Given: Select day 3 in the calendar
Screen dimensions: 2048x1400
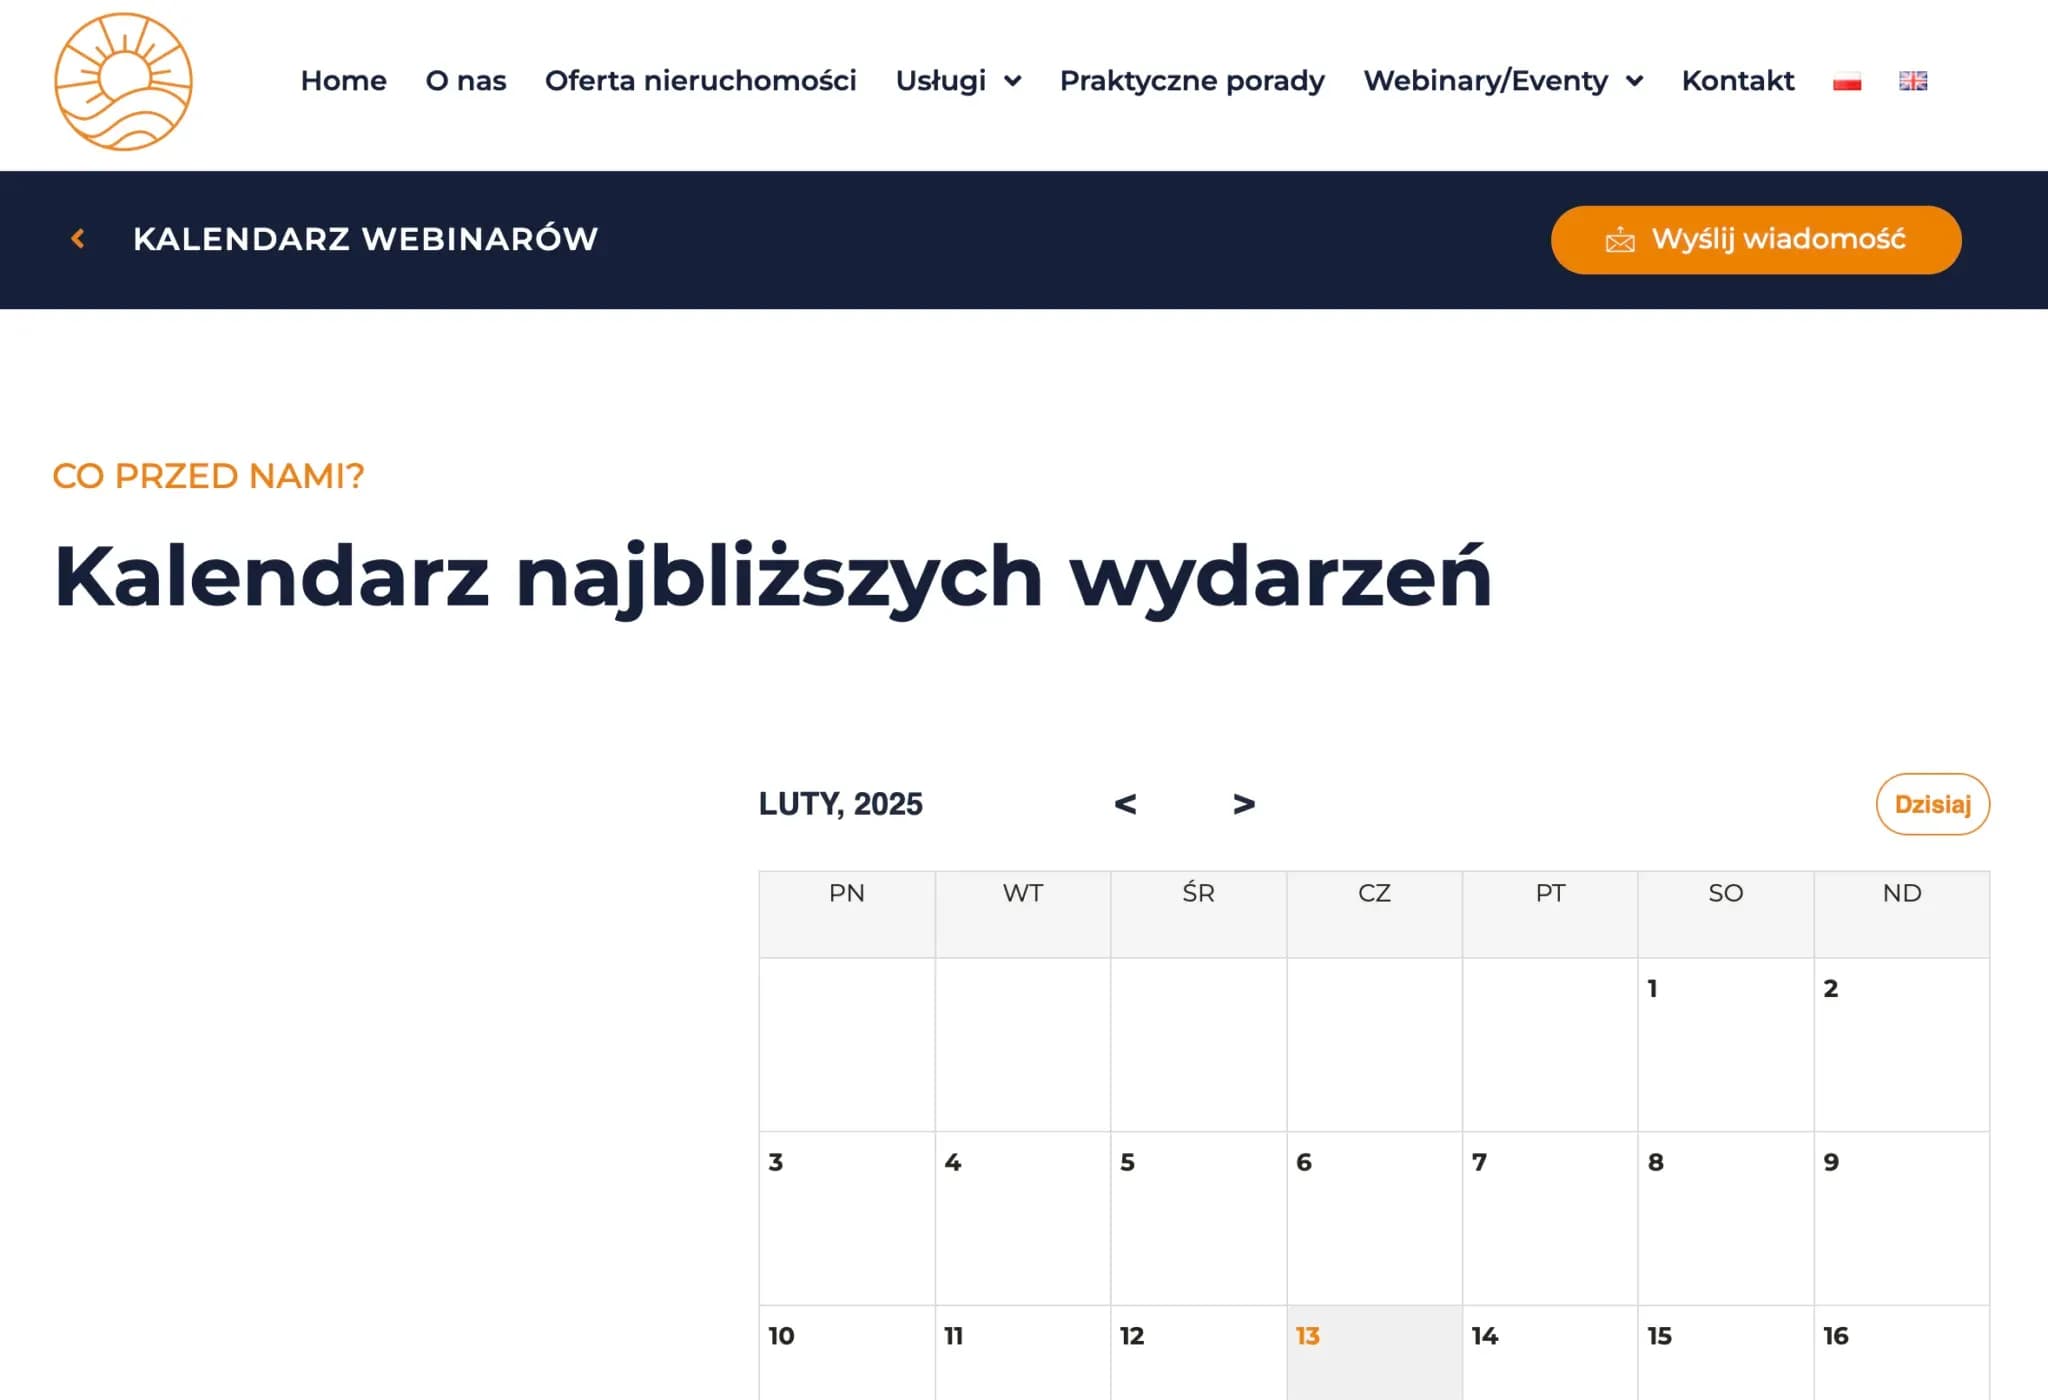Looking at the screenshot, I should click(847, 1218).
